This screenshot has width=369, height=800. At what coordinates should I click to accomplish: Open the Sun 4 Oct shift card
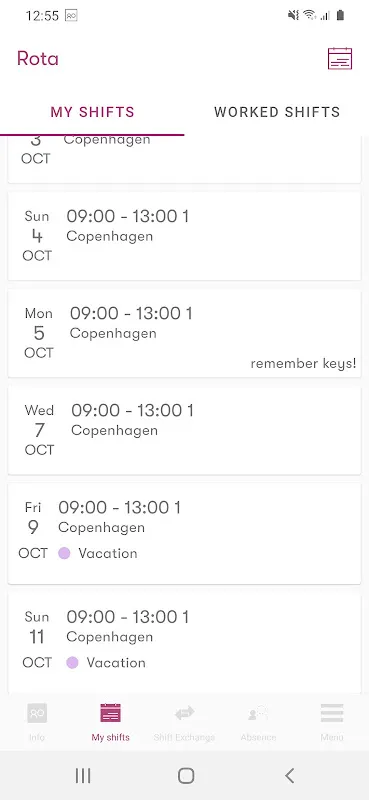pos(184,236)
